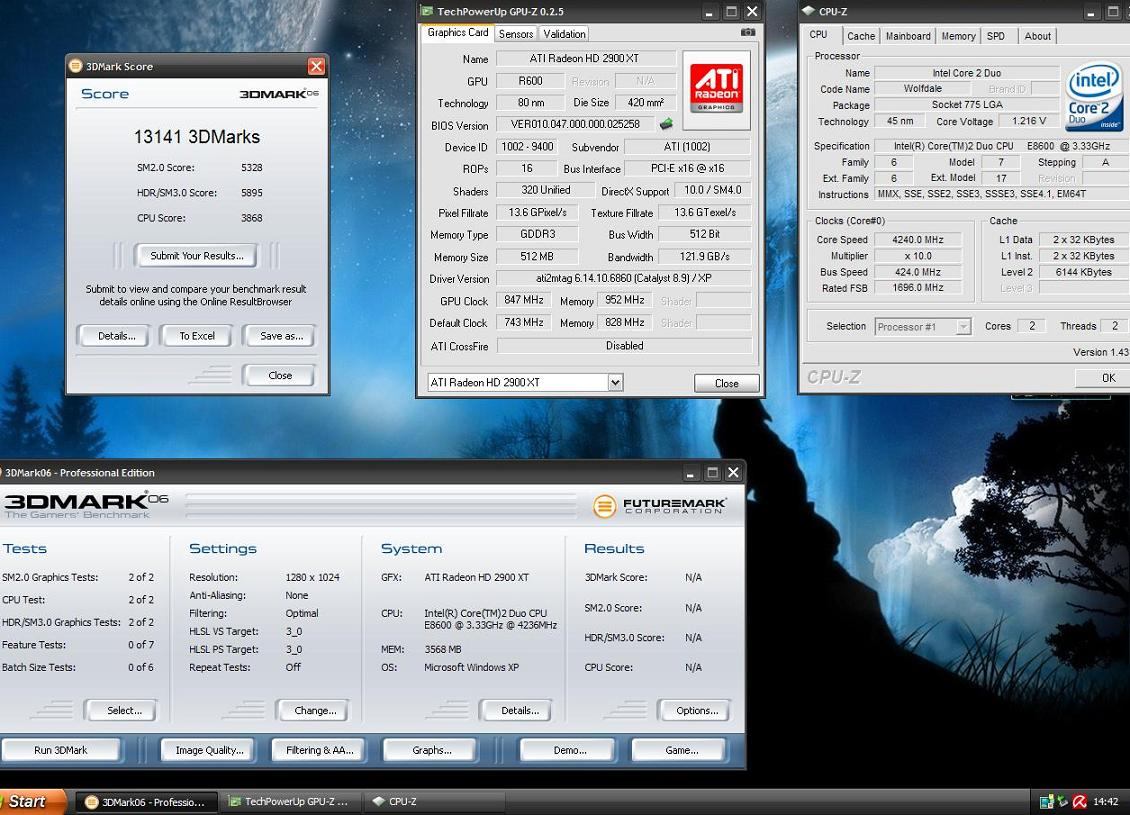Switch to the Validation tab
This screenshot has height=815, width=1130.
[564, 34]
